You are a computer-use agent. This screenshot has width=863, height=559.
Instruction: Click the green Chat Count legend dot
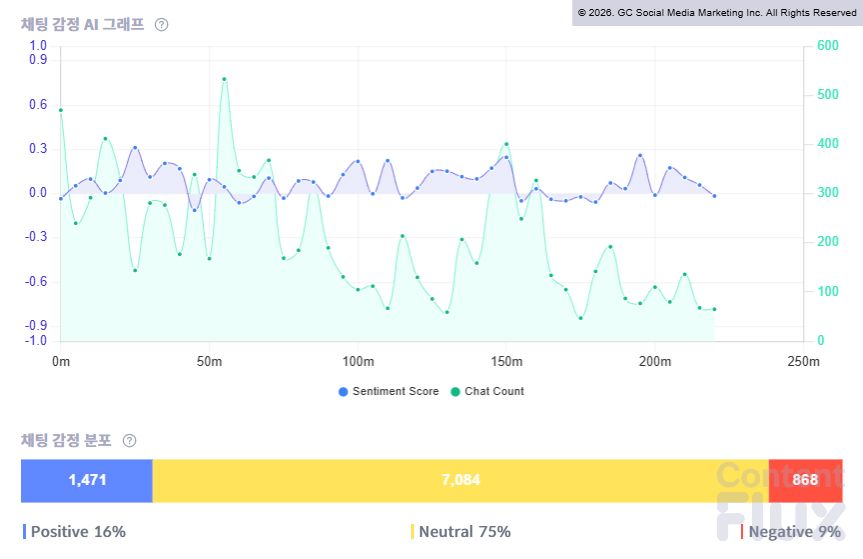[x=455, y=392]
